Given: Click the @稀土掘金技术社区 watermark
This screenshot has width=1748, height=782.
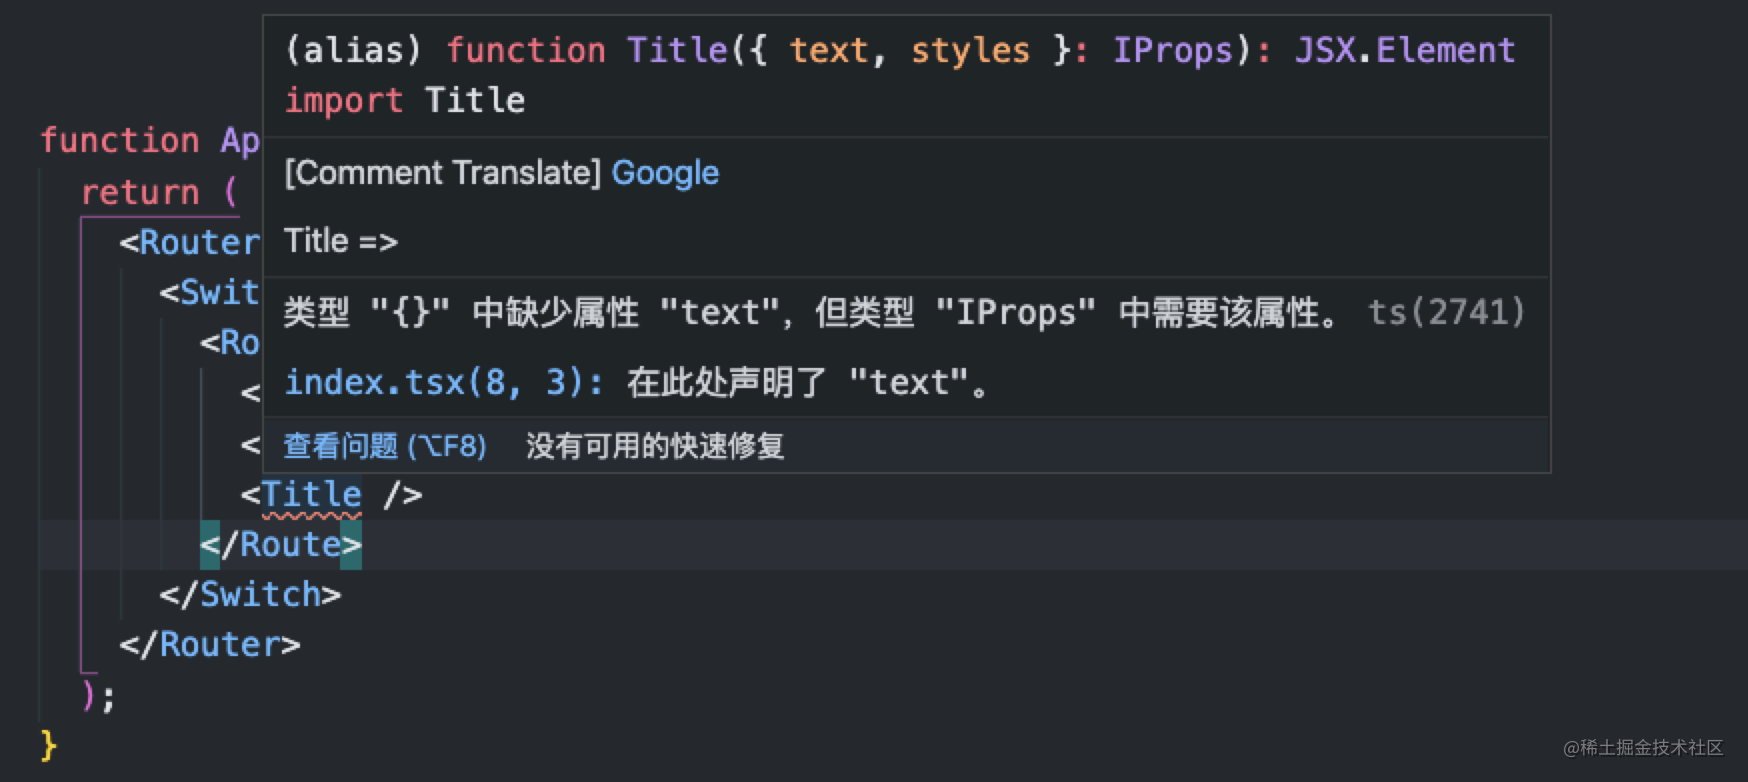Looking at the screenshot, I should (1642, 748).
